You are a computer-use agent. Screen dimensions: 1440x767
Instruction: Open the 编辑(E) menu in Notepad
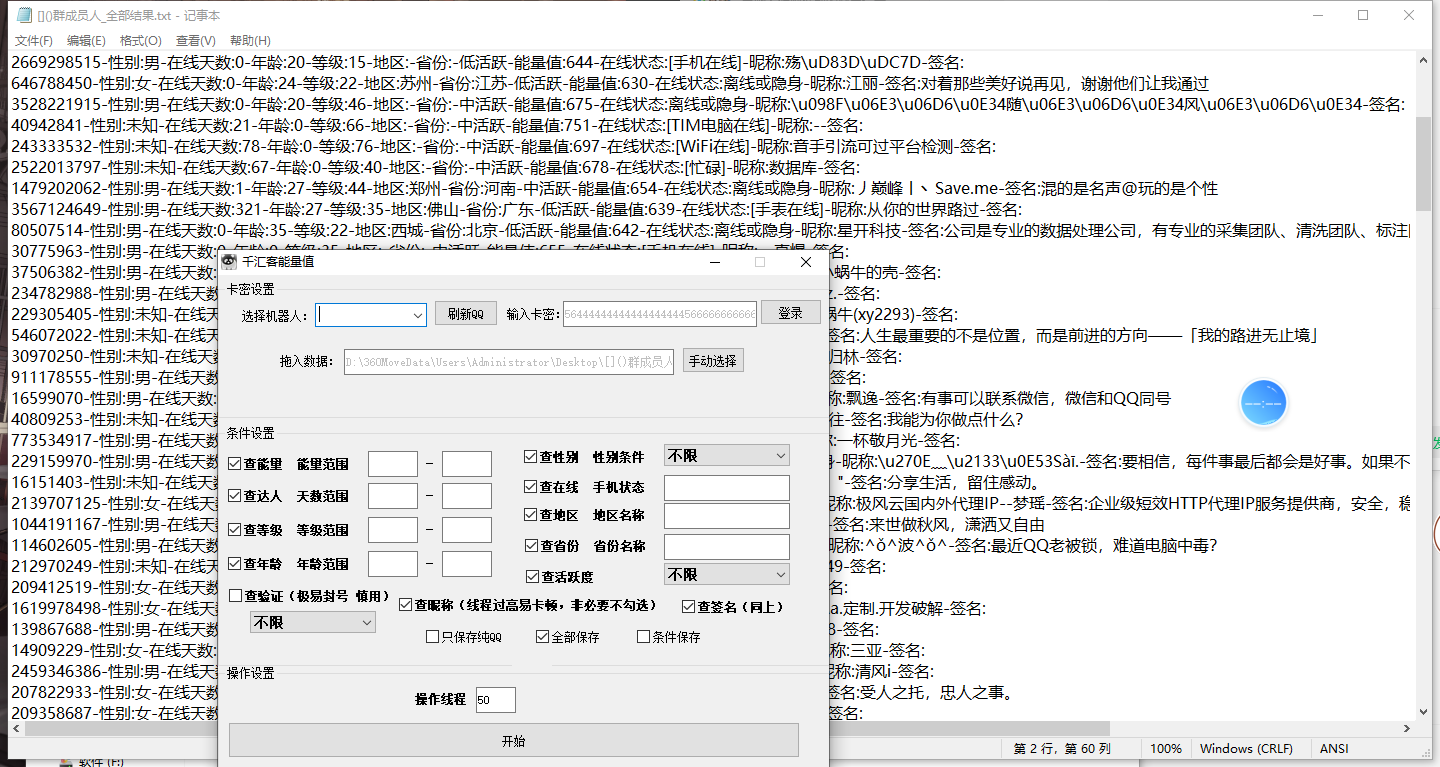click(x=86, y=41)
